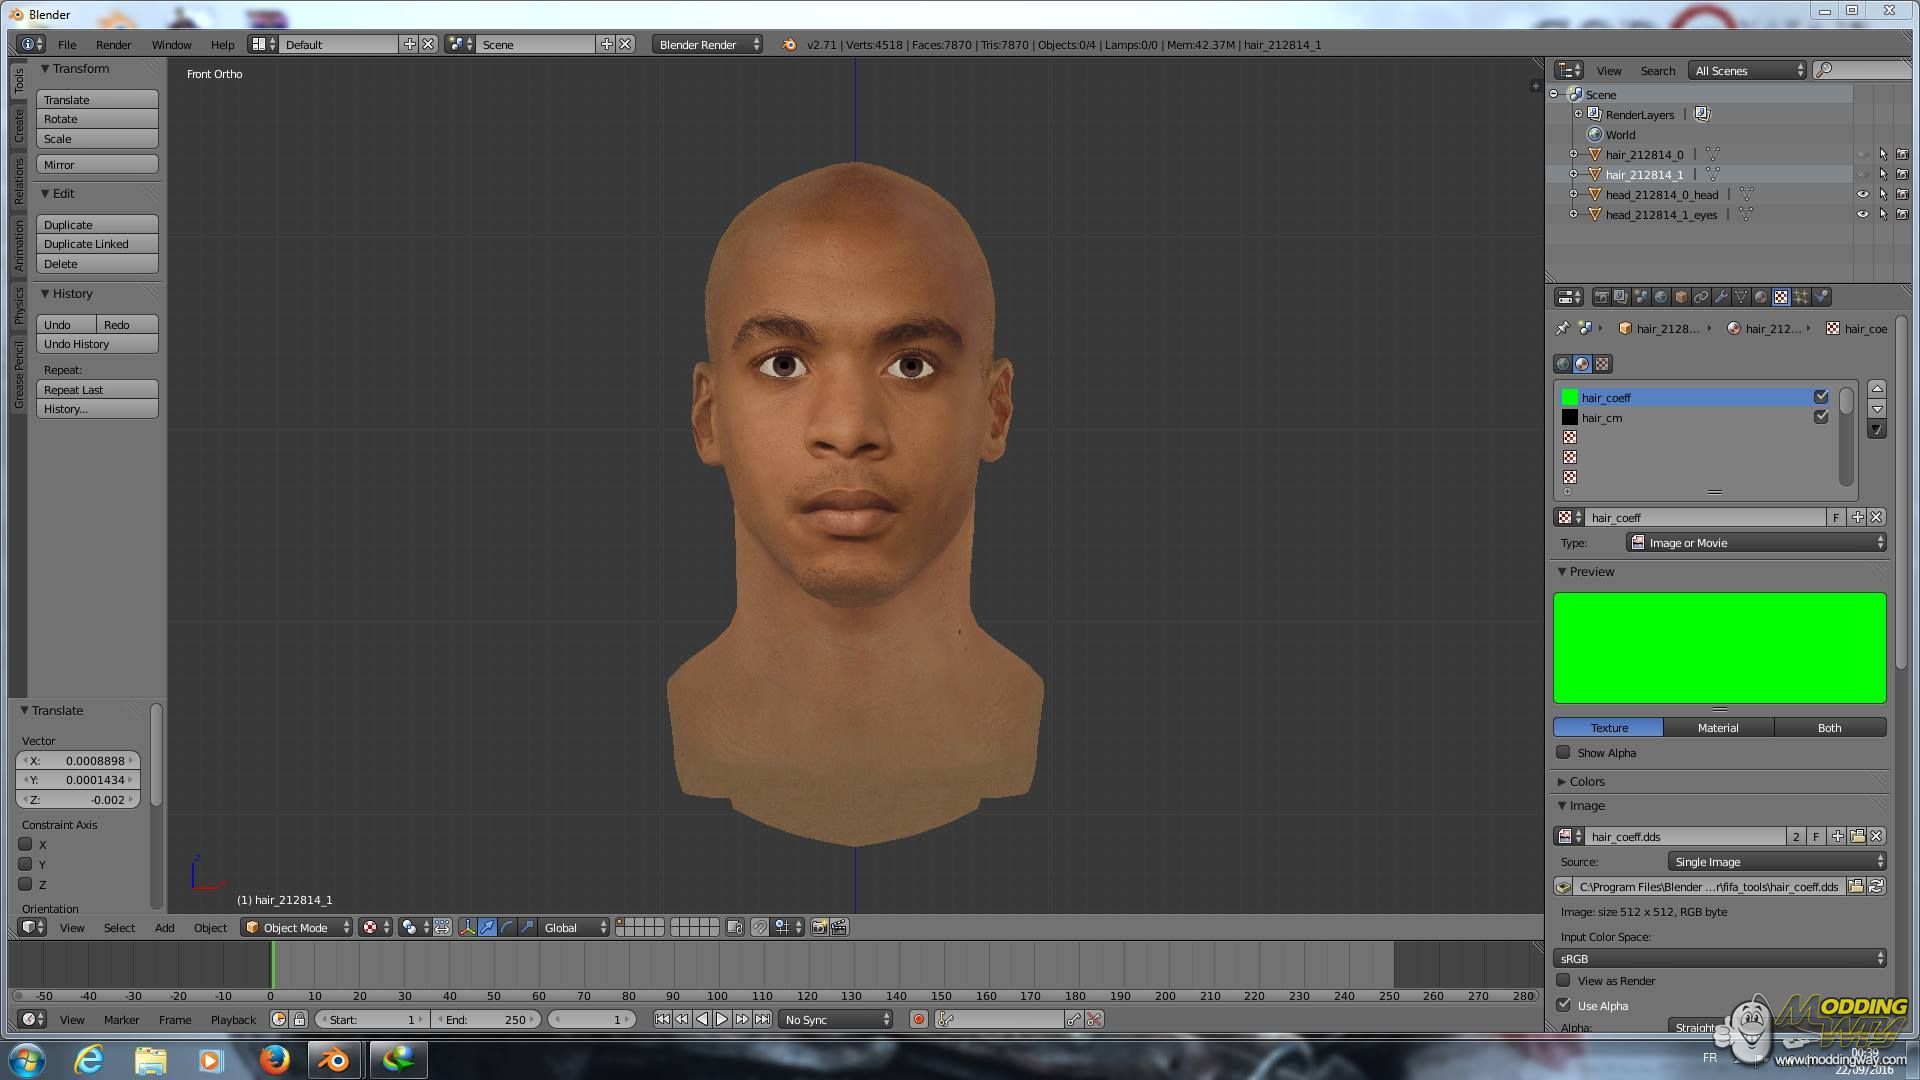Open the Render properties camera tab
The width and height of the screenshot is (1920, 1080).
(x=1602, y=297)
